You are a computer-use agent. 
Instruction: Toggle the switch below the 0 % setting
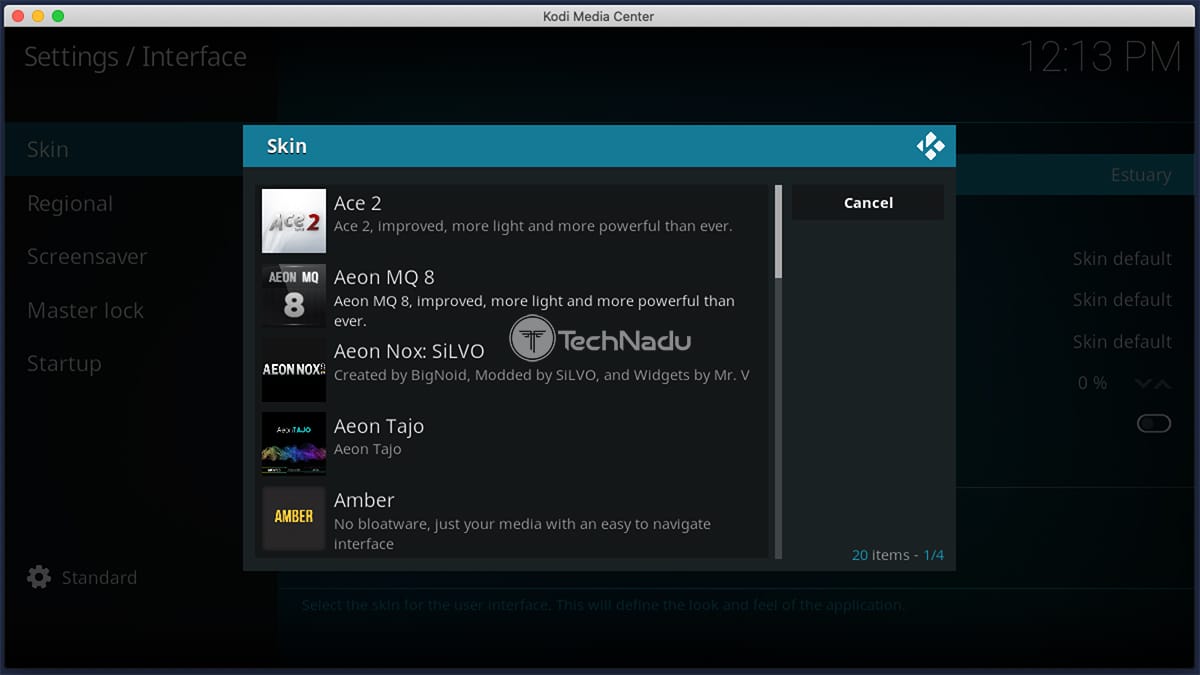click(x=1153, y=424)
